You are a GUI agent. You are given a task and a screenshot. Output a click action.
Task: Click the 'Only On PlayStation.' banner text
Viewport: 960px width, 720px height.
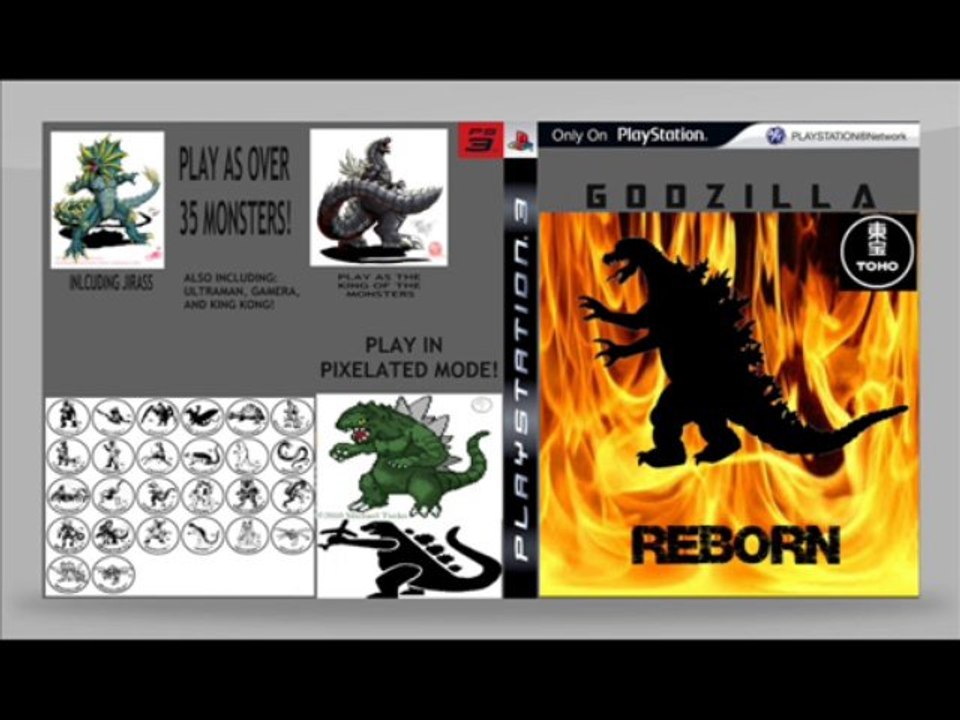point(628,135)
